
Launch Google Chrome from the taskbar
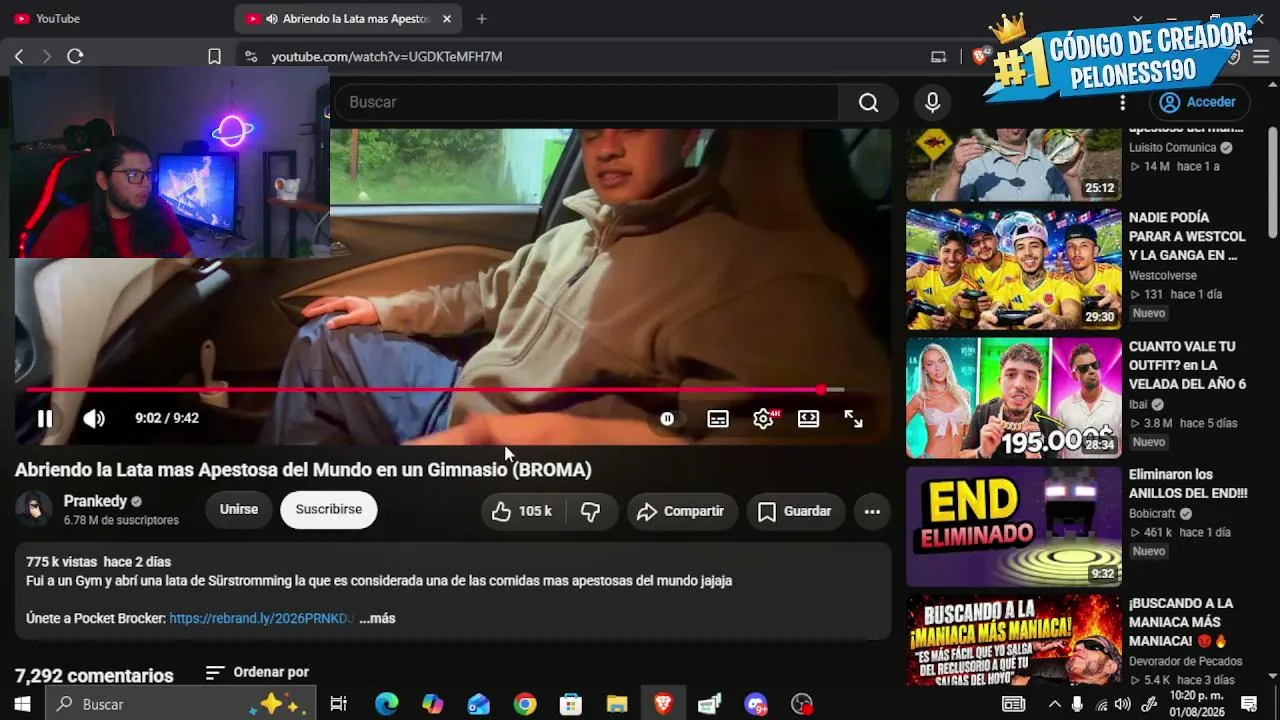(525, 705)
